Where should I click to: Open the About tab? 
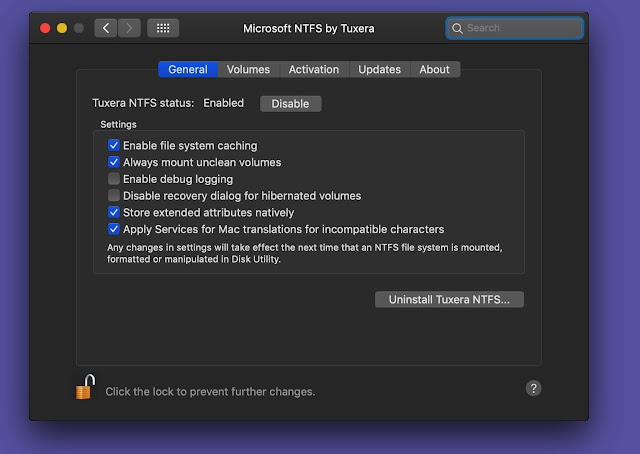tap(434, 70)
